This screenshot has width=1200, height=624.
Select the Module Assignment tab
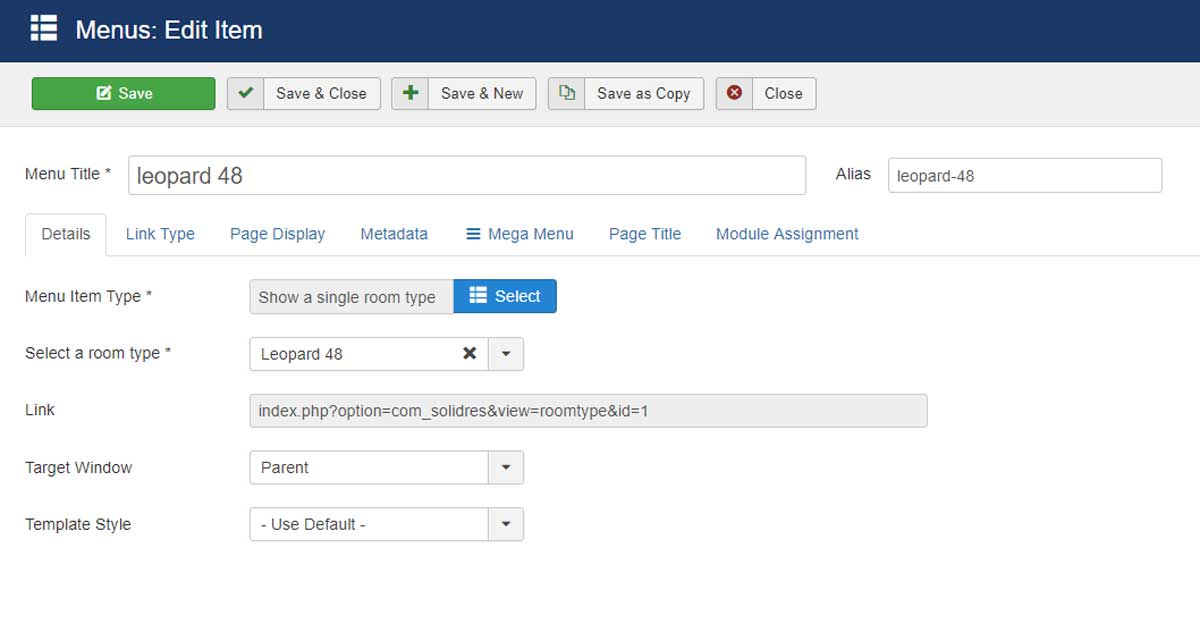[x=787, y=234]
